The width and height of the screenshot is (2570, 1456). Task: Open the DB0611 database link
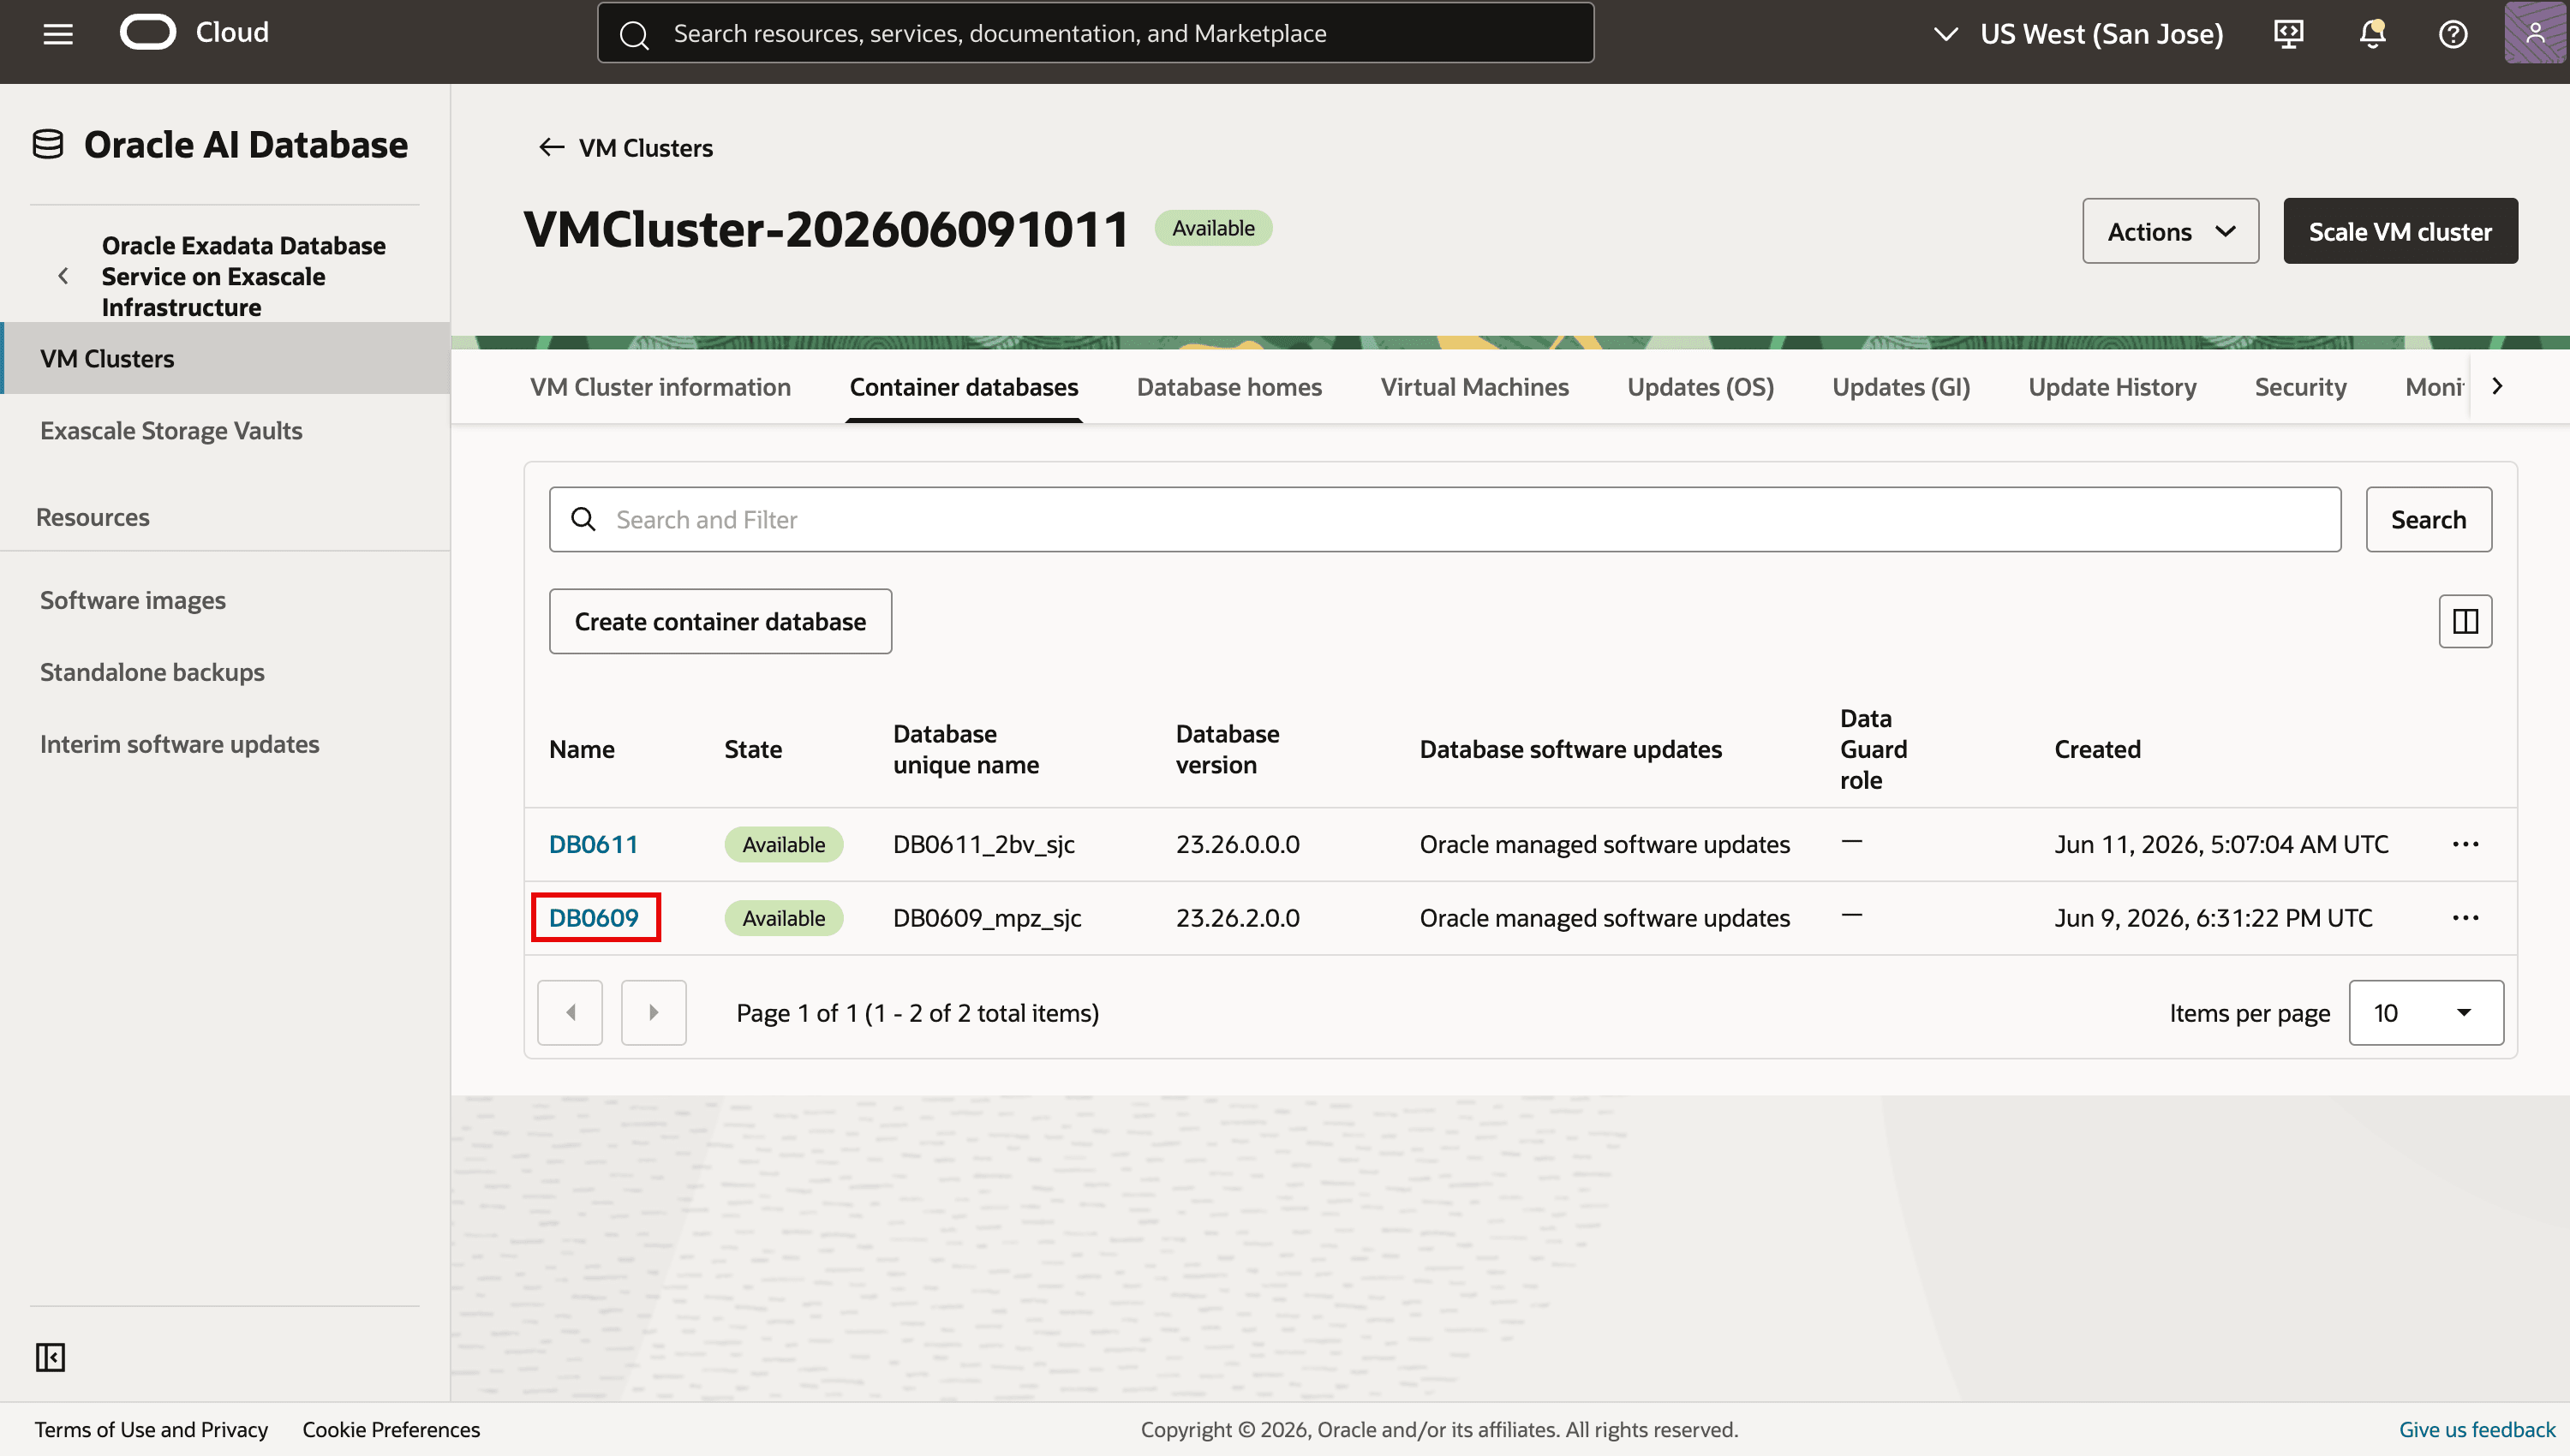593,845
